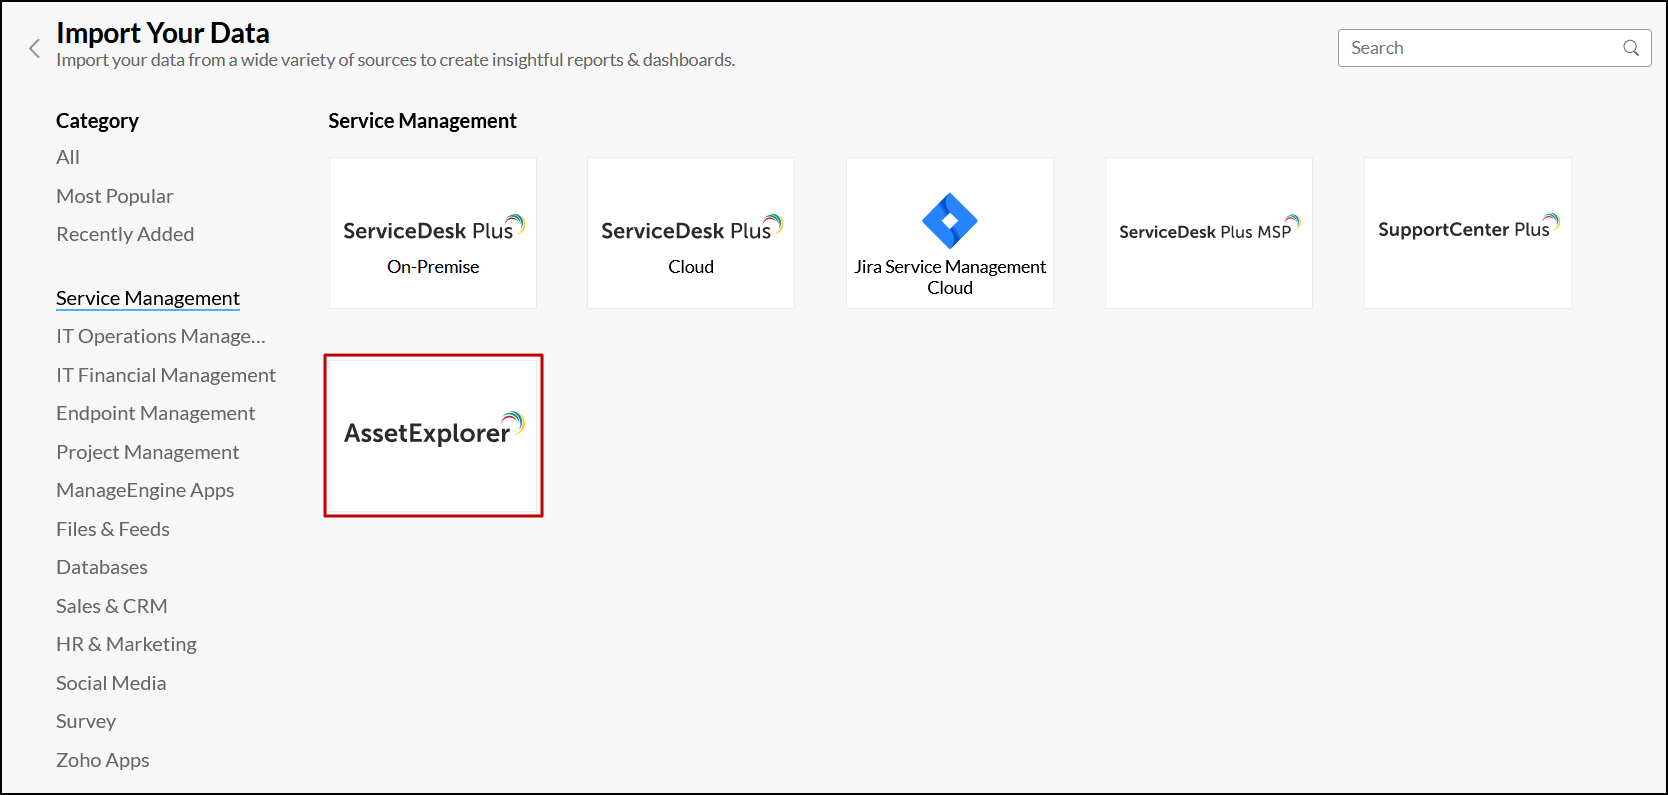Choose Files & Feeds category
The width and height of the screenshot is (1668, 795).
[113, 529]
